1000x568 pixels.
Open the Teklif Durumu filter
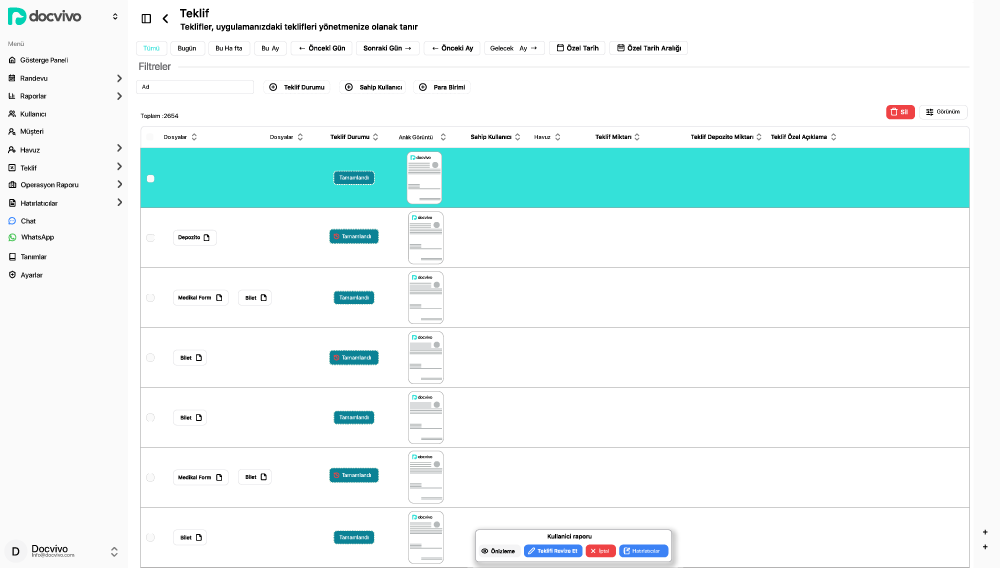(x=297, y=87)
